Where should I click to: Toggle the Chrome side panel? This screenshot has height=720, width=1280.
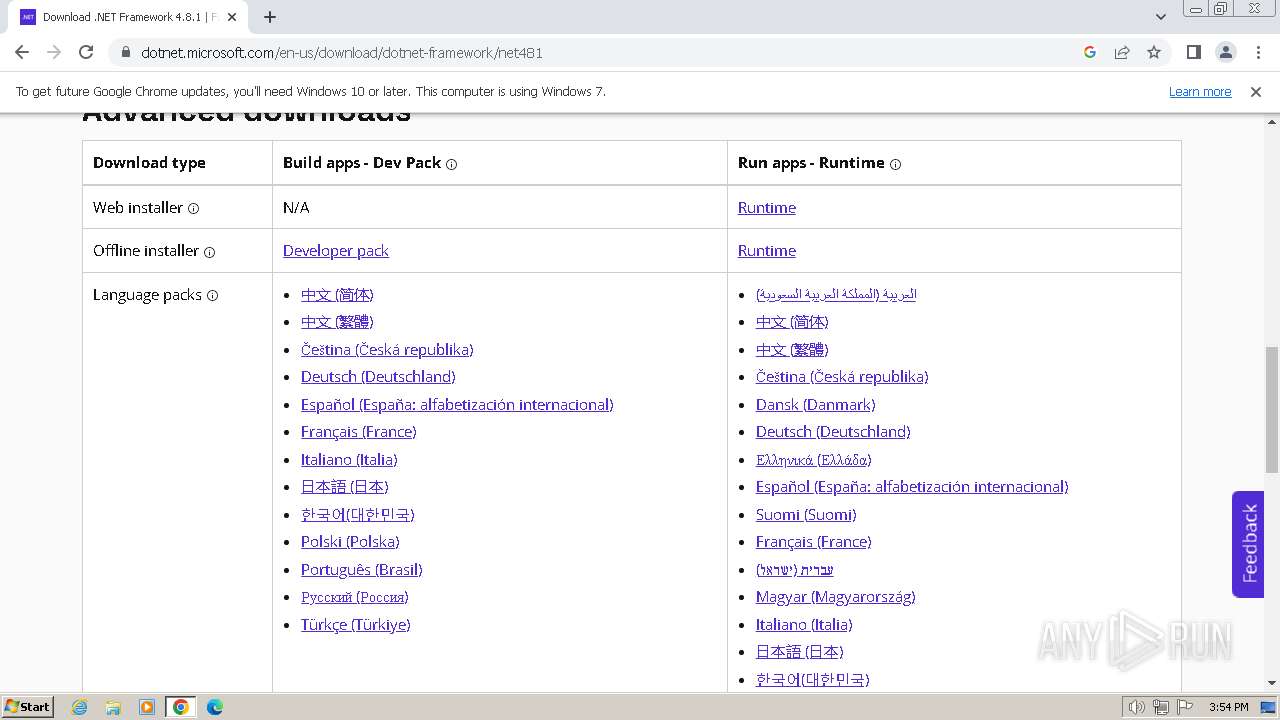tap(1193, 52)
